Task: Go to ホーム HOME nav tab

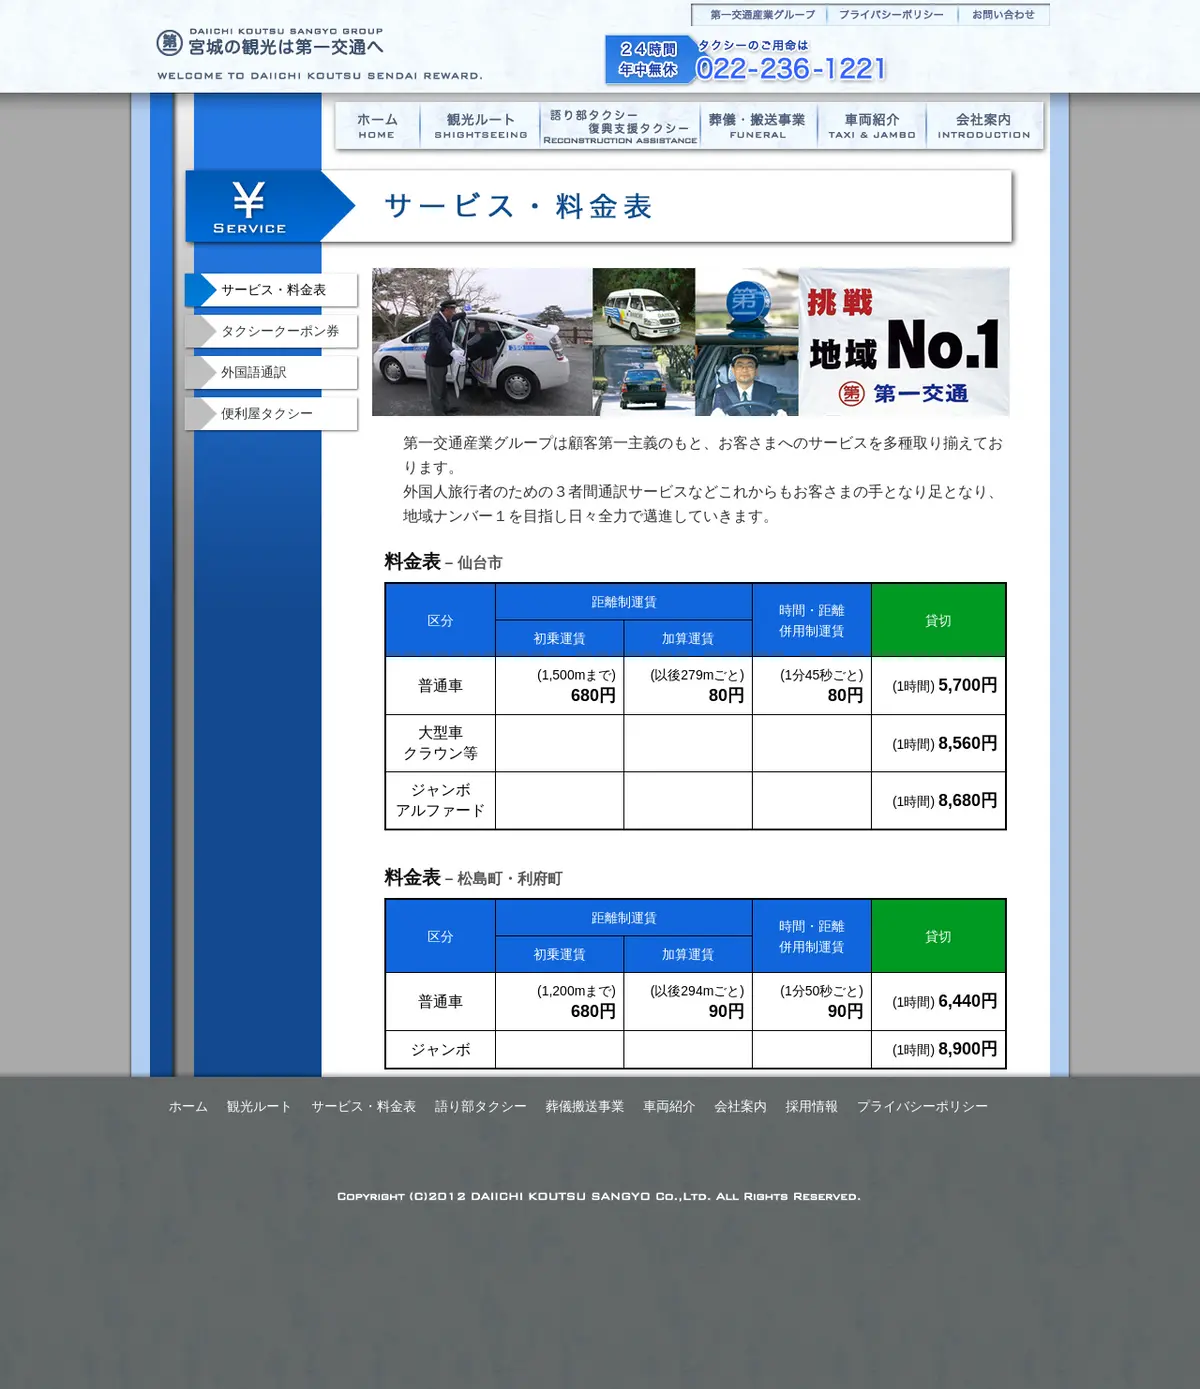Action: coord(377,126)
